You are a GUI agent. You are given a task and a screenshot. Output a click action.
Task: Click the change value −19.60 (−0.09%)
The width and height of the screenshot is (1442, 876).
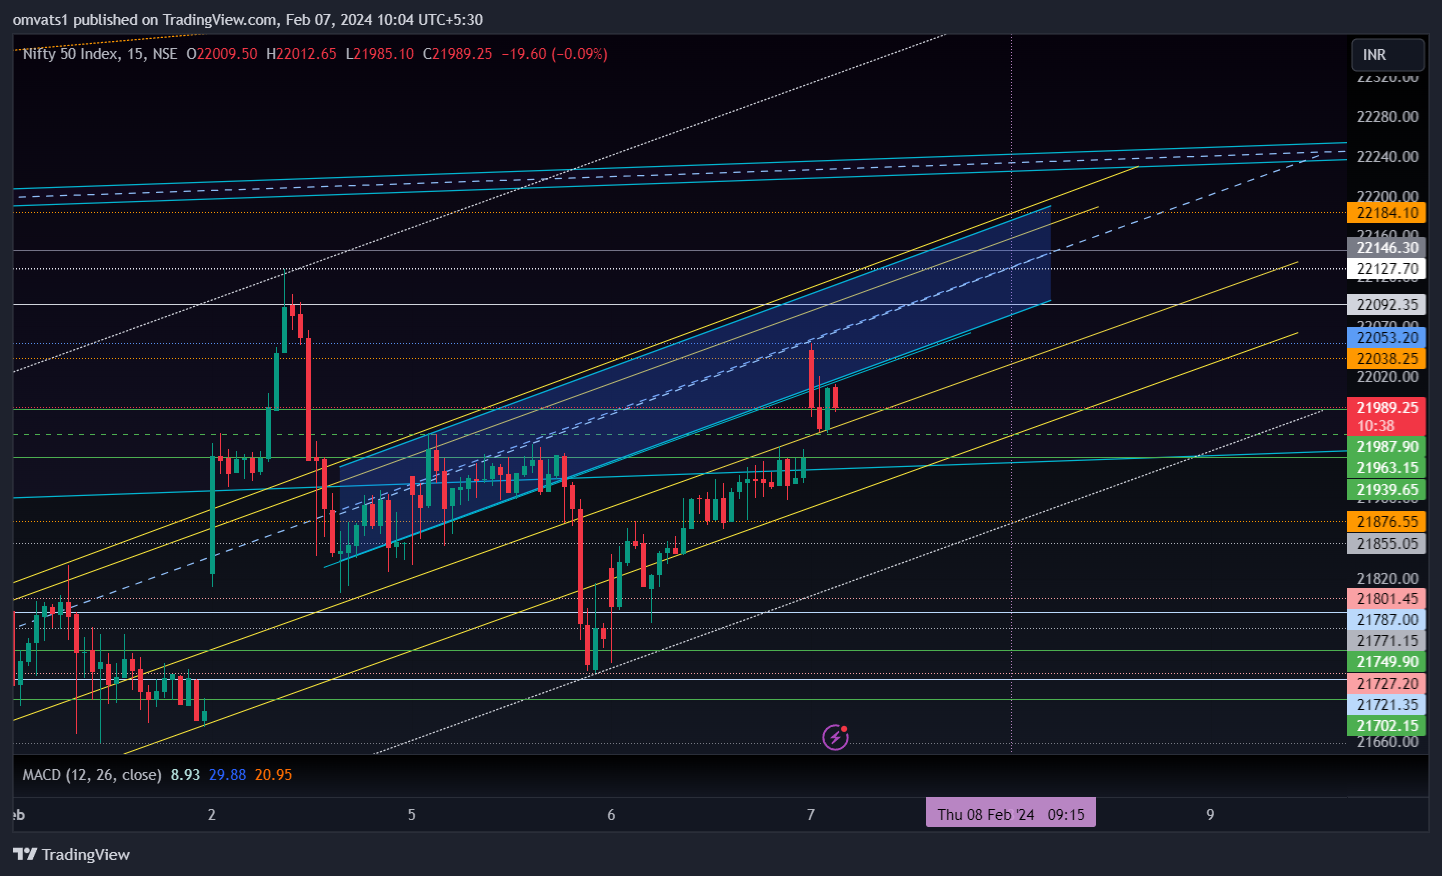[554, 54]
